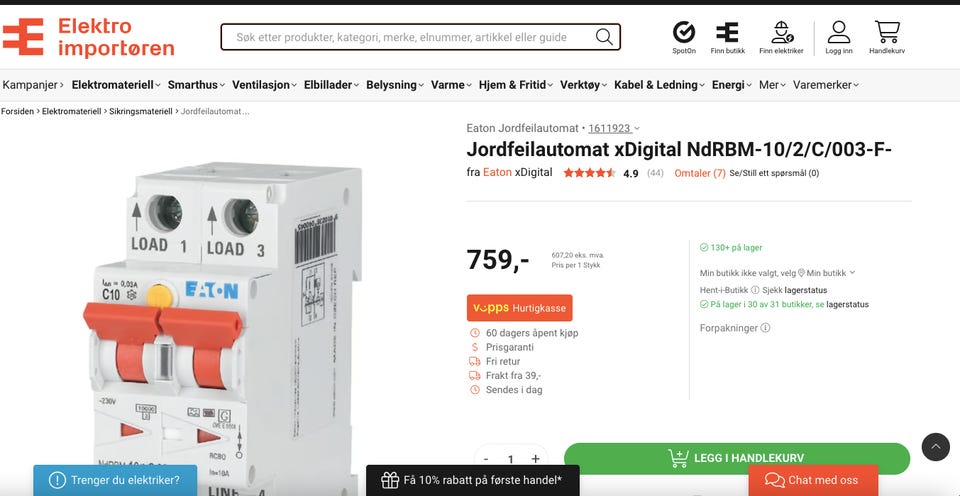Image resolution: width=960 pixels, height=496 pixels.
Task: Open the Varemerker menu
Action: tap(826, 85)
